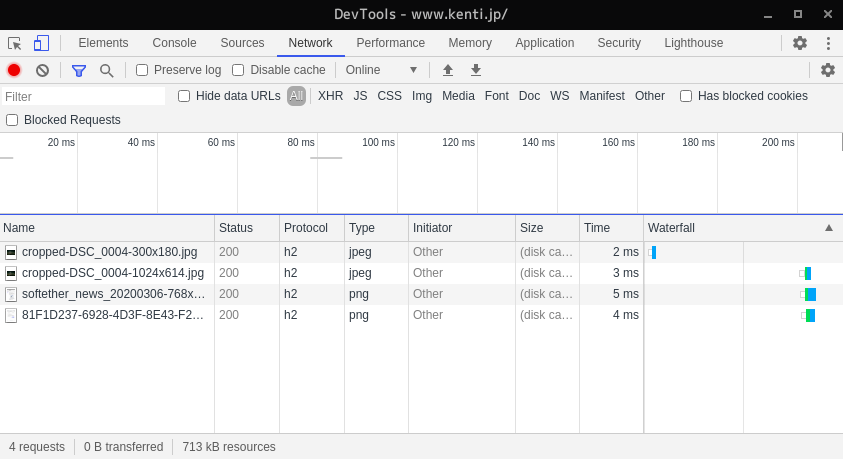Click waterfall bar of softether_news request
The image size is (843, 459).
pyautogui.click(x=808, y=294)
